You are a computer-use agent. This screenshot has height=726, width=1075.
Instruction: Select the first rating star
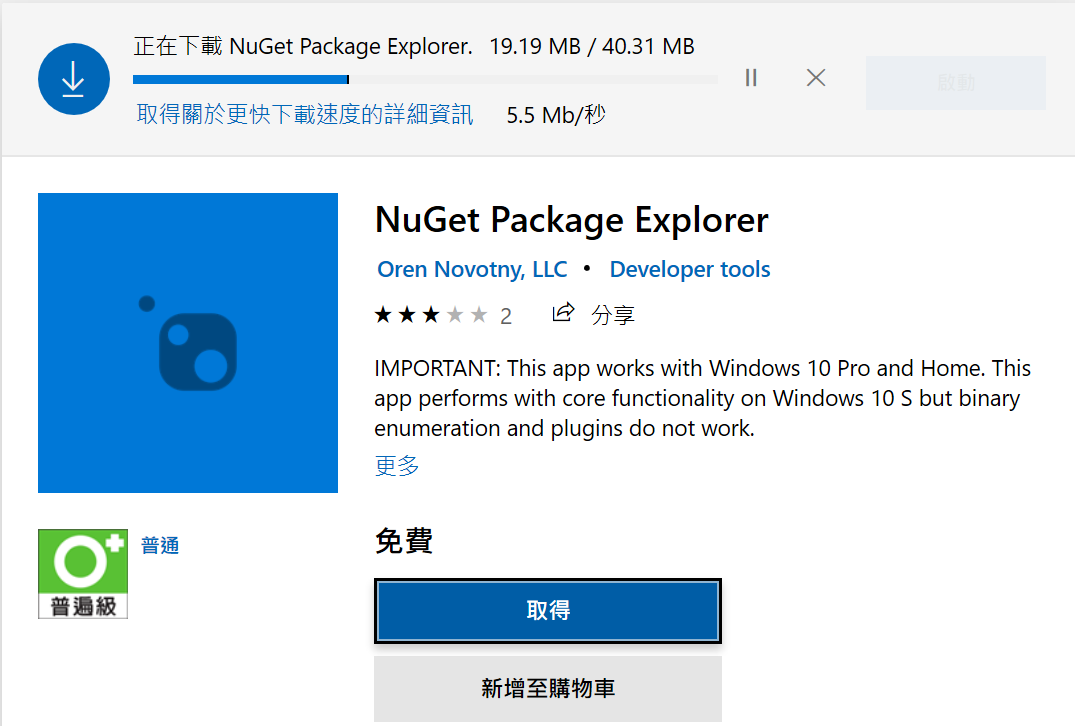click(383, 314)
